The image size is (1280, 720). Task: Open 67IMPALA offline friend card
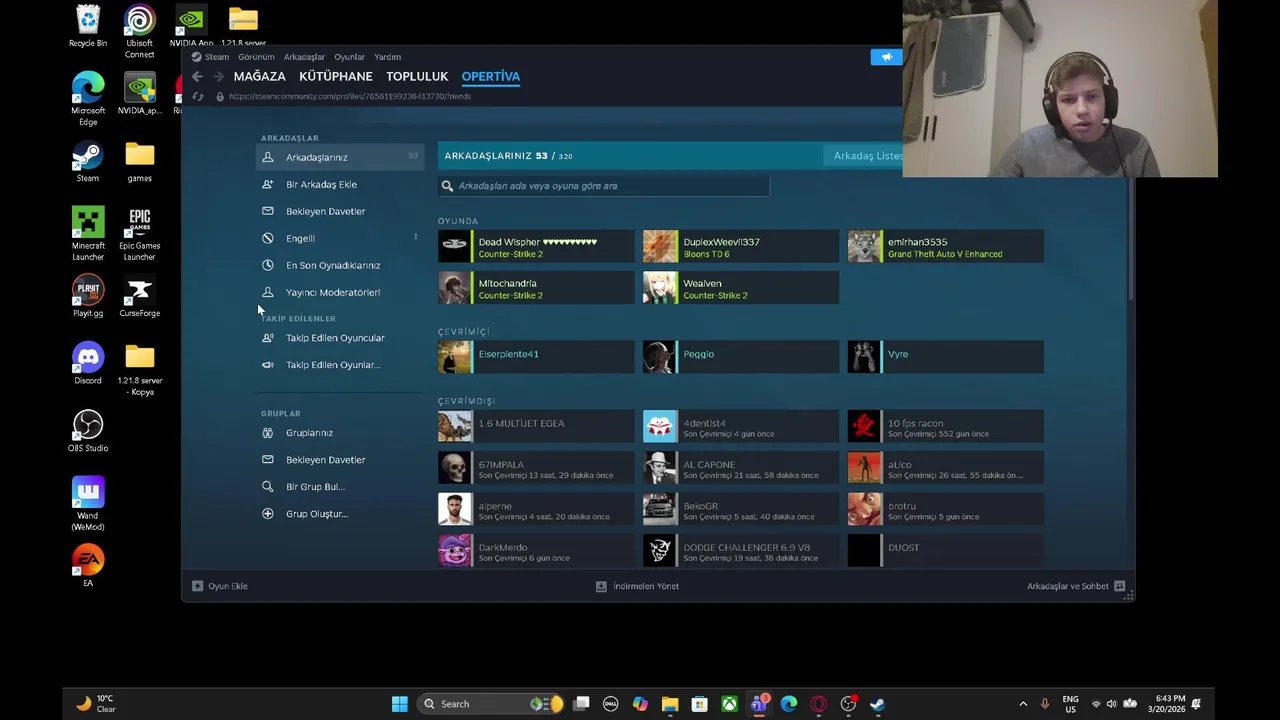click(536, 468)
